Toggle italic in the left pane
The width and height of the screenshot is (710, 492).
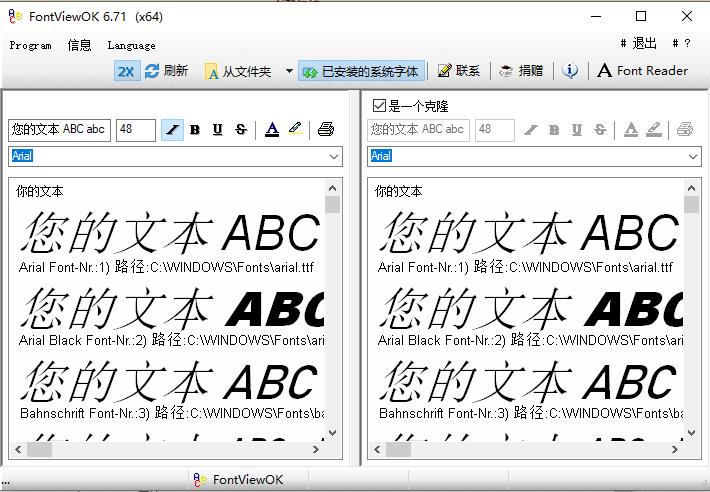[x=172, y=130]
